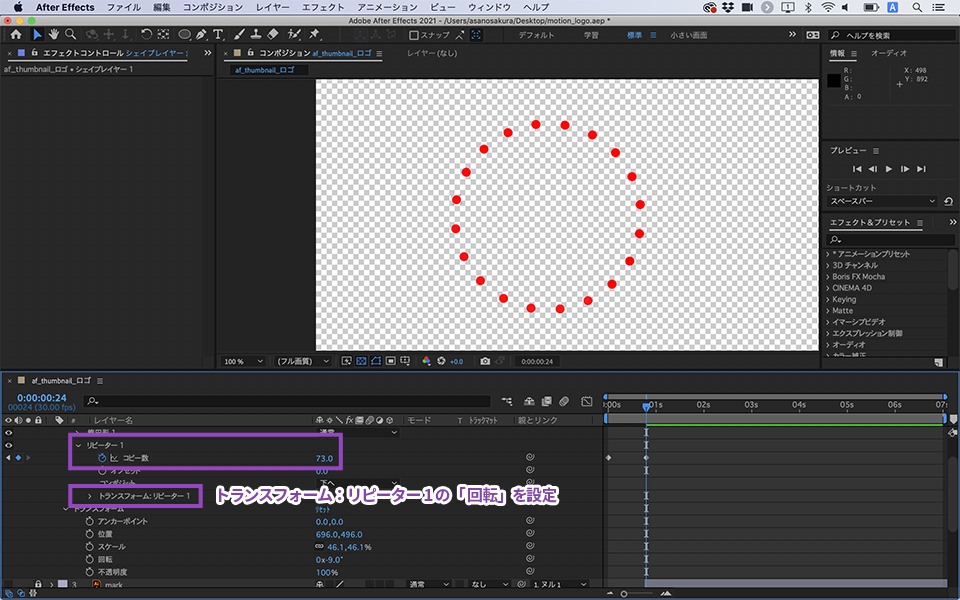Step to next frame in preview
This screenshot has height=600, width=960.
(x=905, y=169)
